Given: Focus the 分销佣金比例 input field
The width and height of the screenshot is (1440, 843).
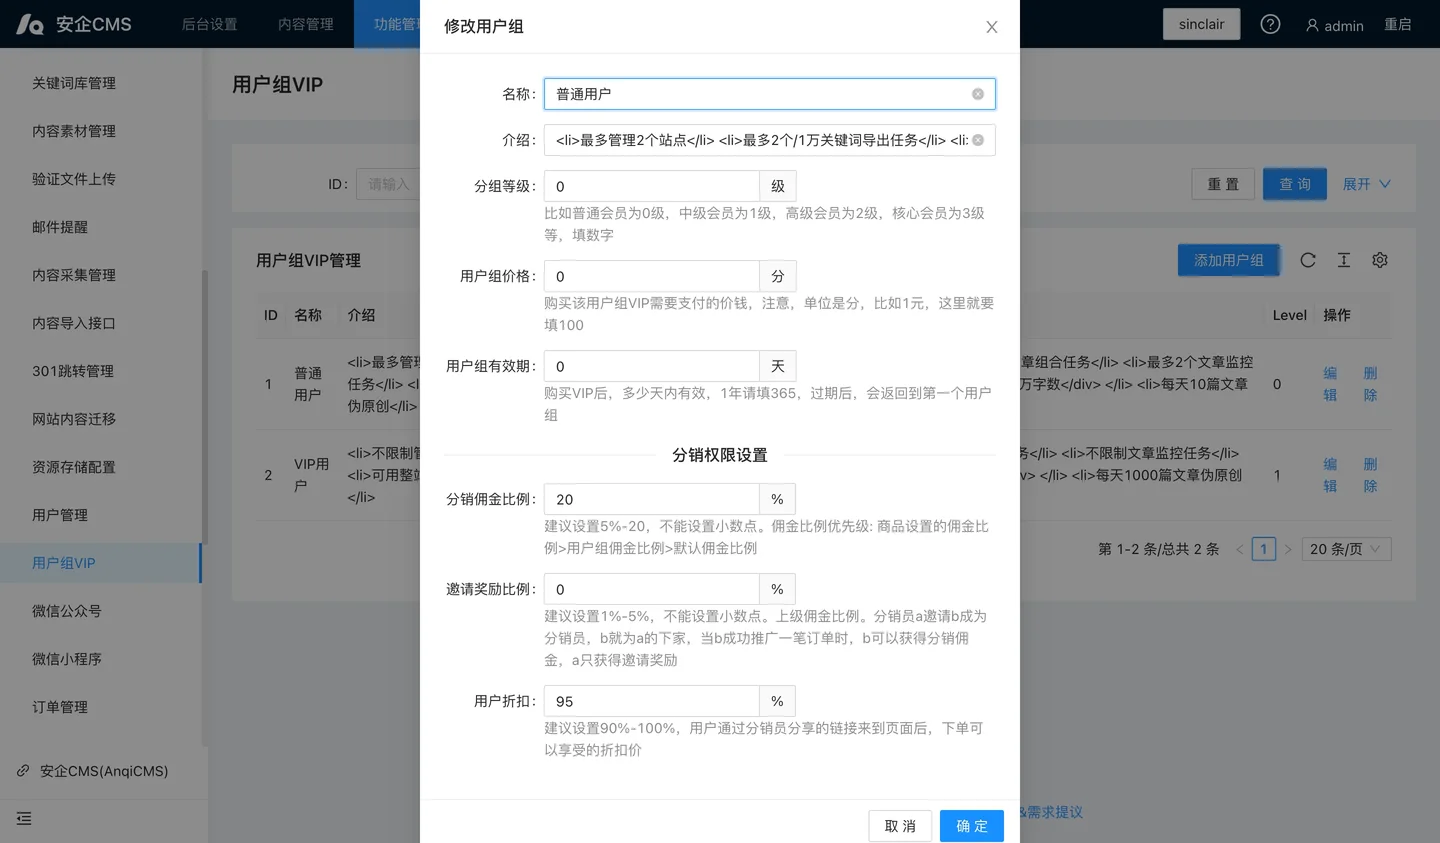Looking at the screenshot, I should click(651, 499).
